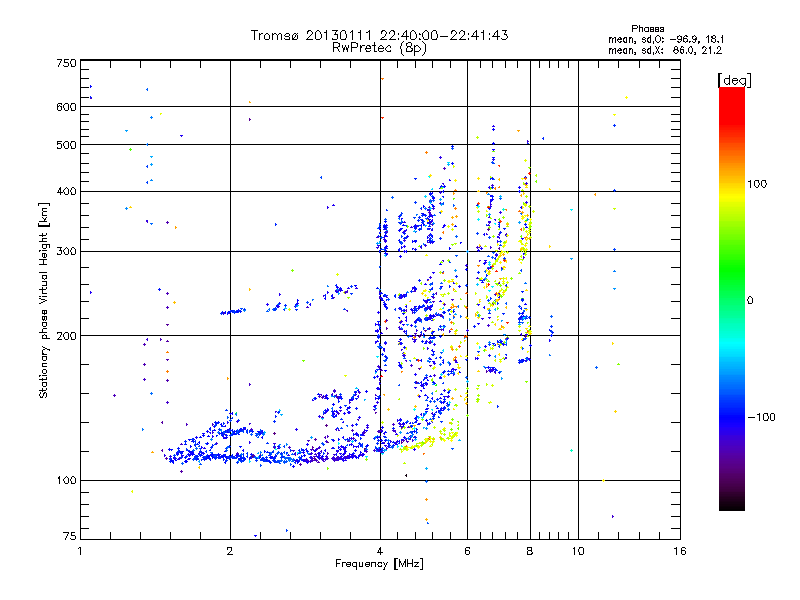Click the "[deg]" colorbar unit label
Screen dimensions: 800x600
[735, 80]
